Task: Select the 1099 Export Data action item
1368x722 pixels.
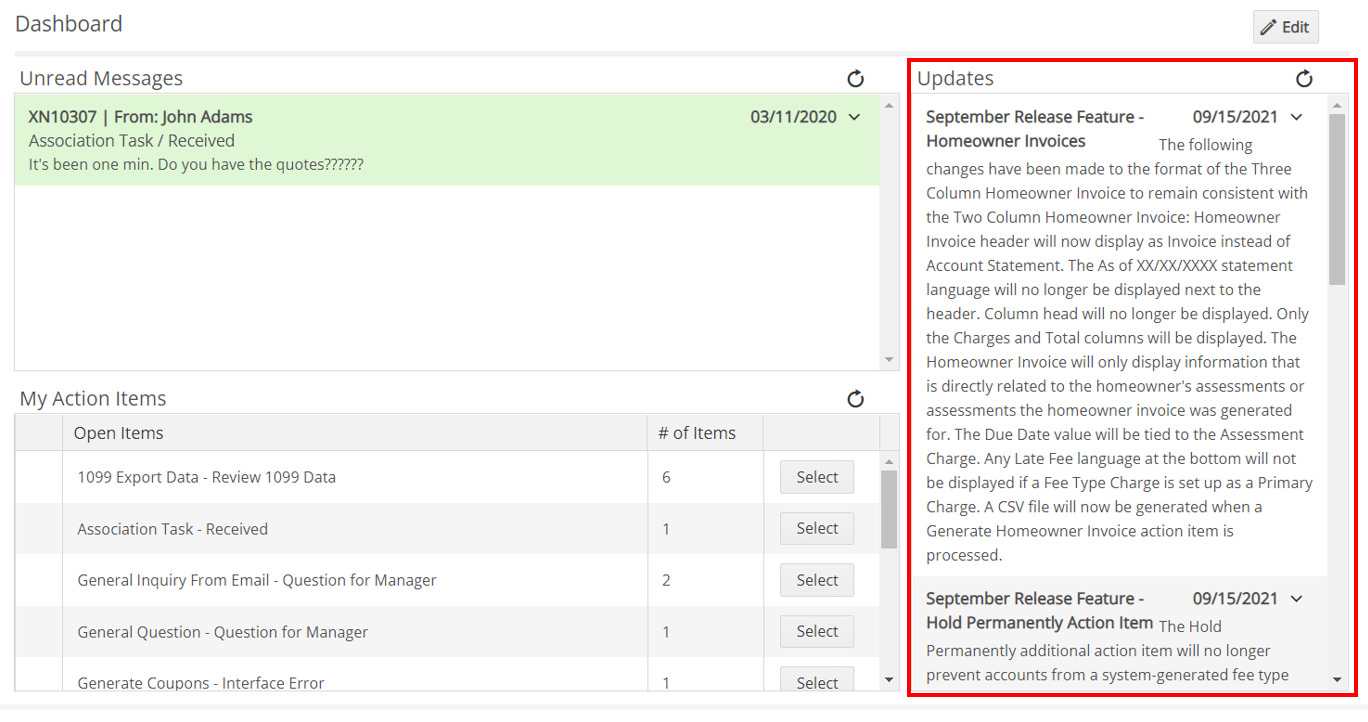Action: [x=817, y=477]
